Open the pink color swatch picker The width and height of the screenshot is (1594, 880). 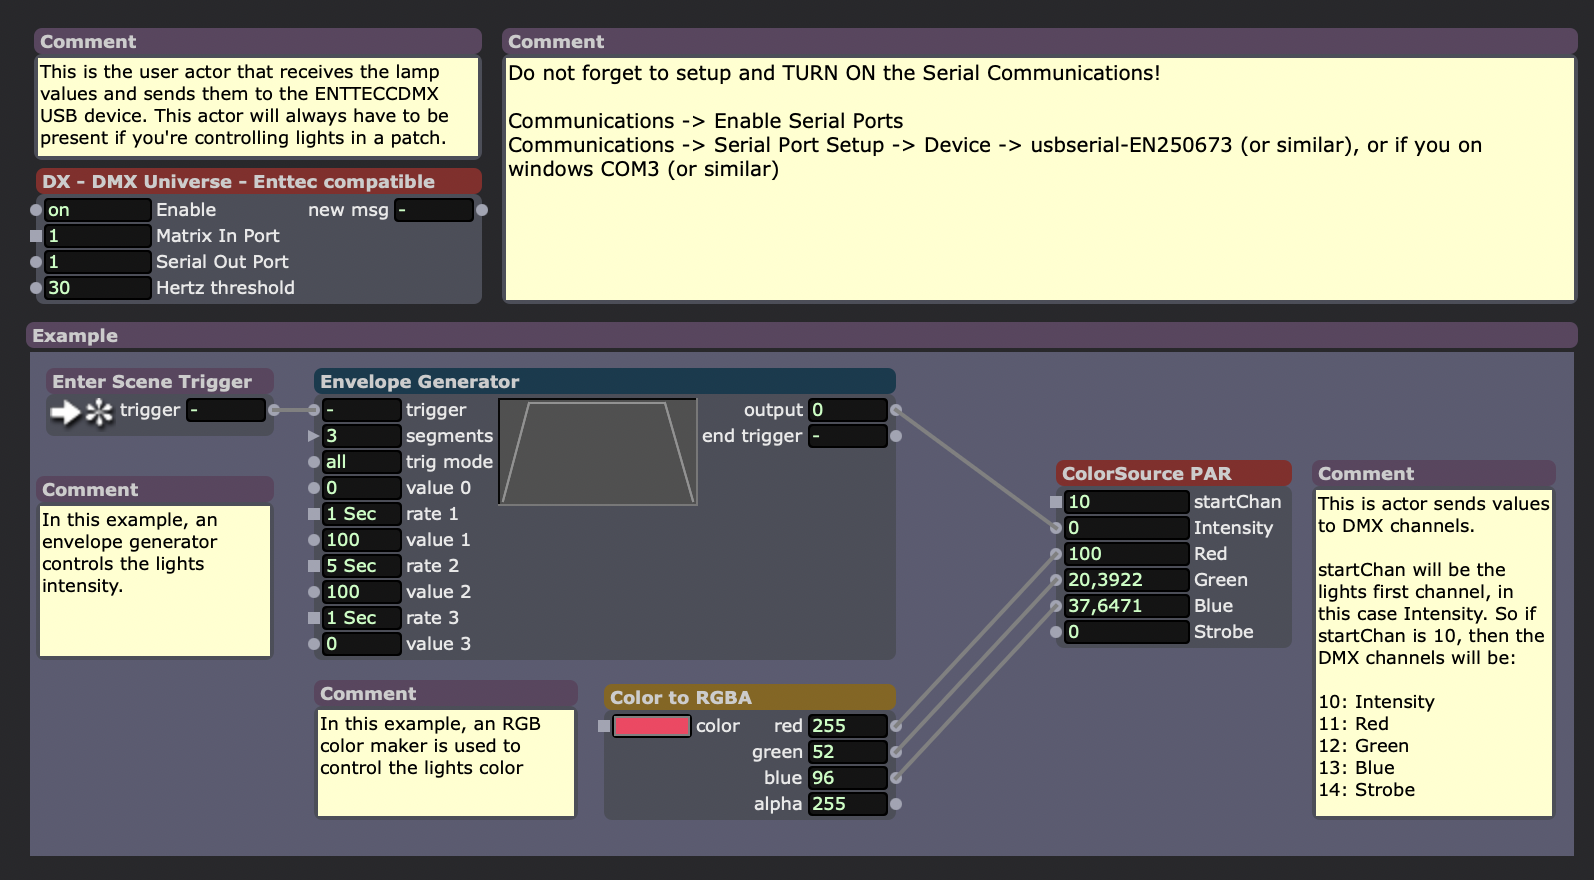click(651, 726)
